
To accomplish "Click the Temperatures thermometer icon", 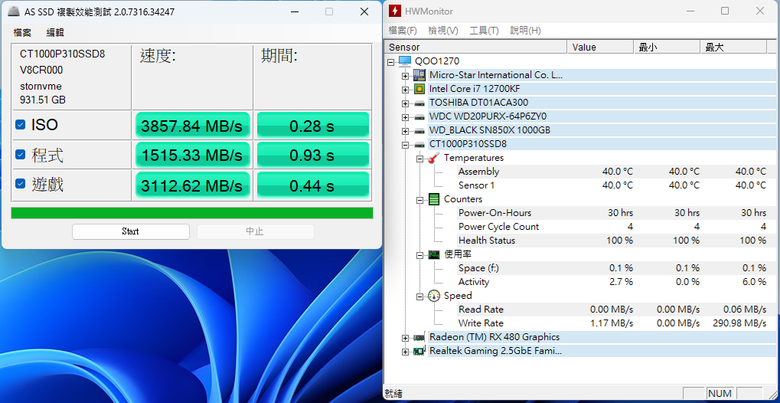I will click(434, 158).
